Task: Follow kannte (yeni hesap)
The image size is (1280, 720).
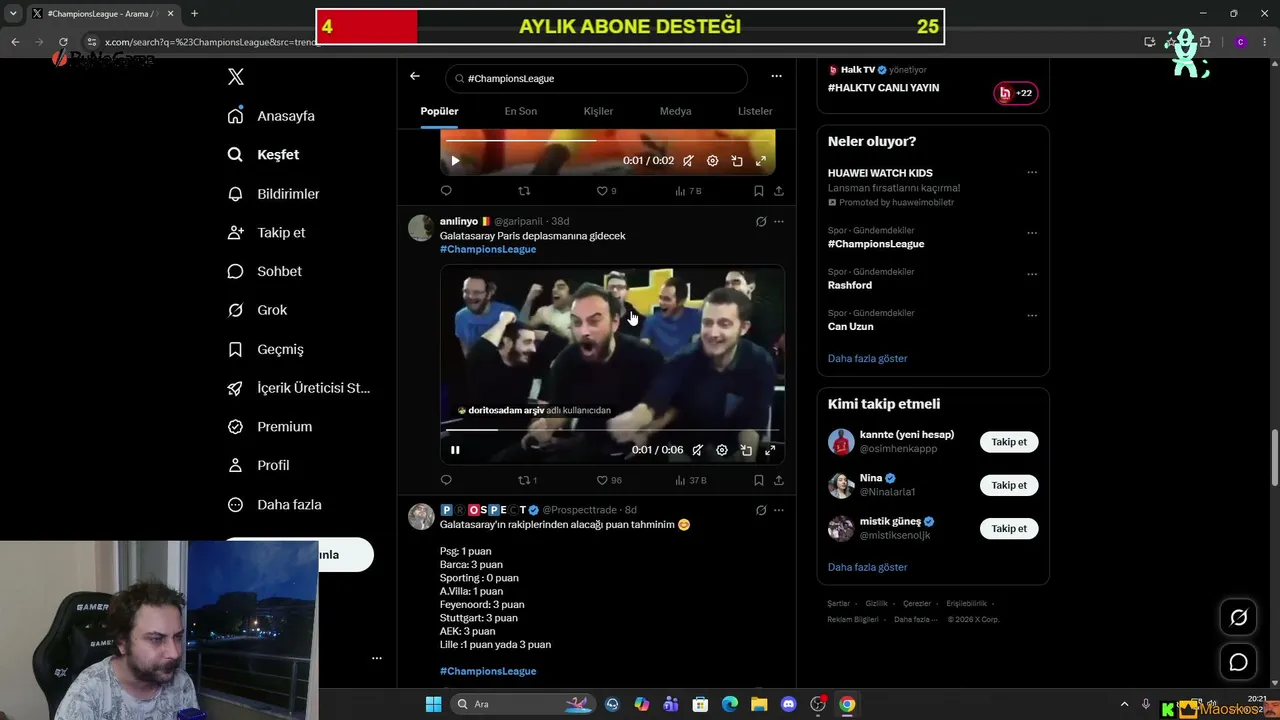Action: coord(1009,442)
